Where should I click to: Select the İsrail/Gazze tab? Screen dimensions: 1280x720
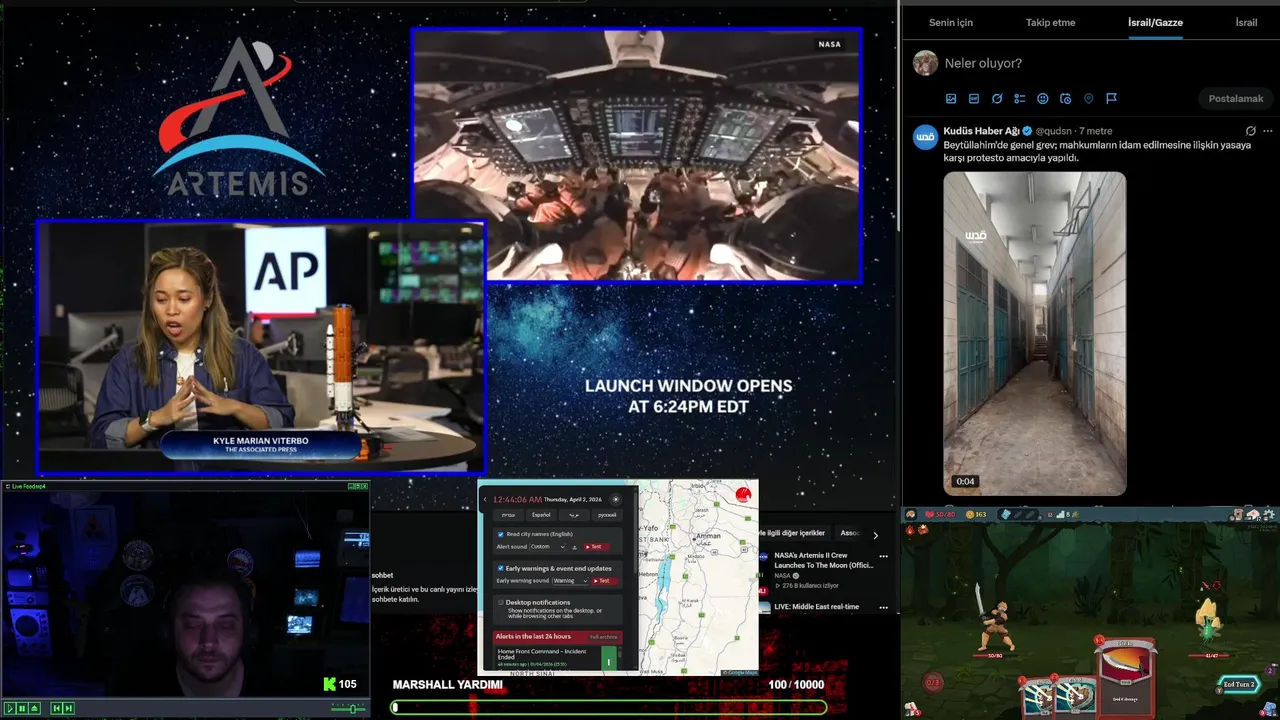(x=1155, y=22)
